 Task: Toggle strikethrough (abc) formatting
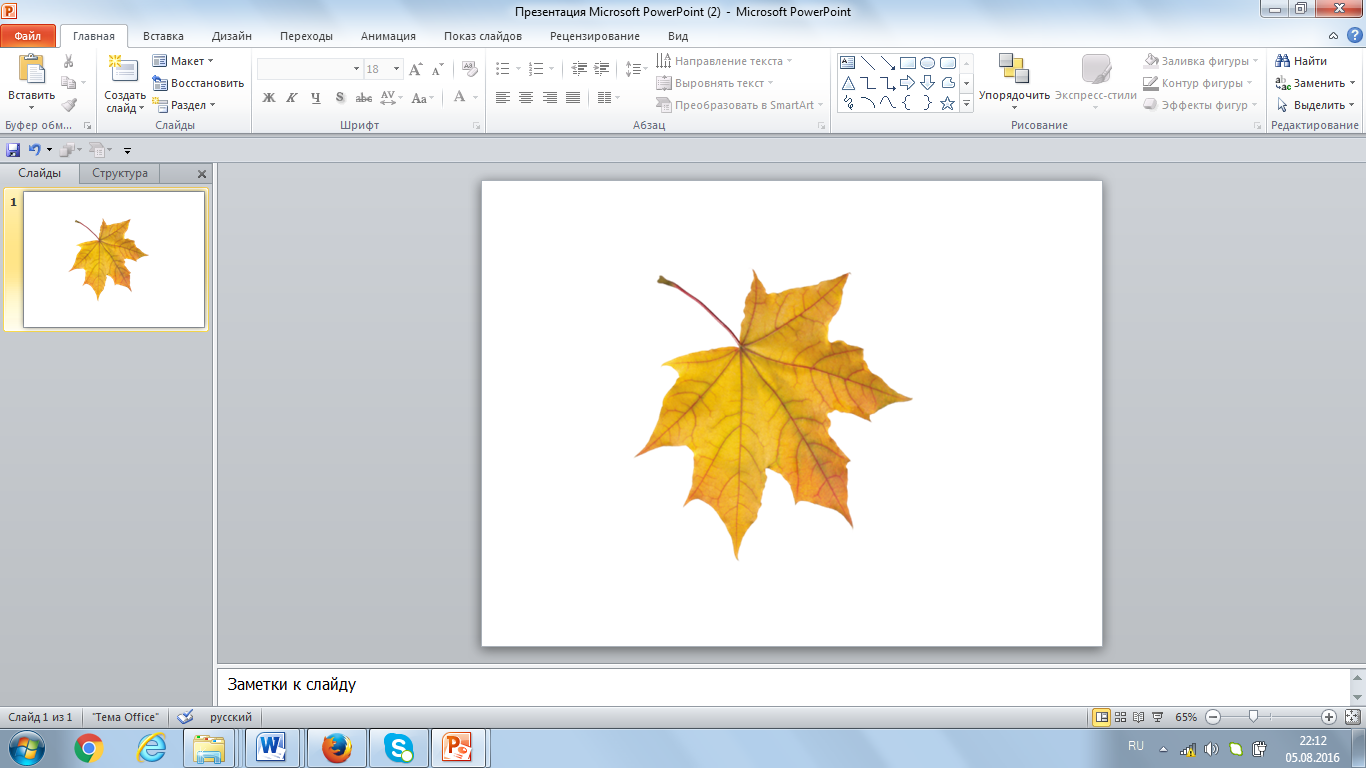pos(364,98)
